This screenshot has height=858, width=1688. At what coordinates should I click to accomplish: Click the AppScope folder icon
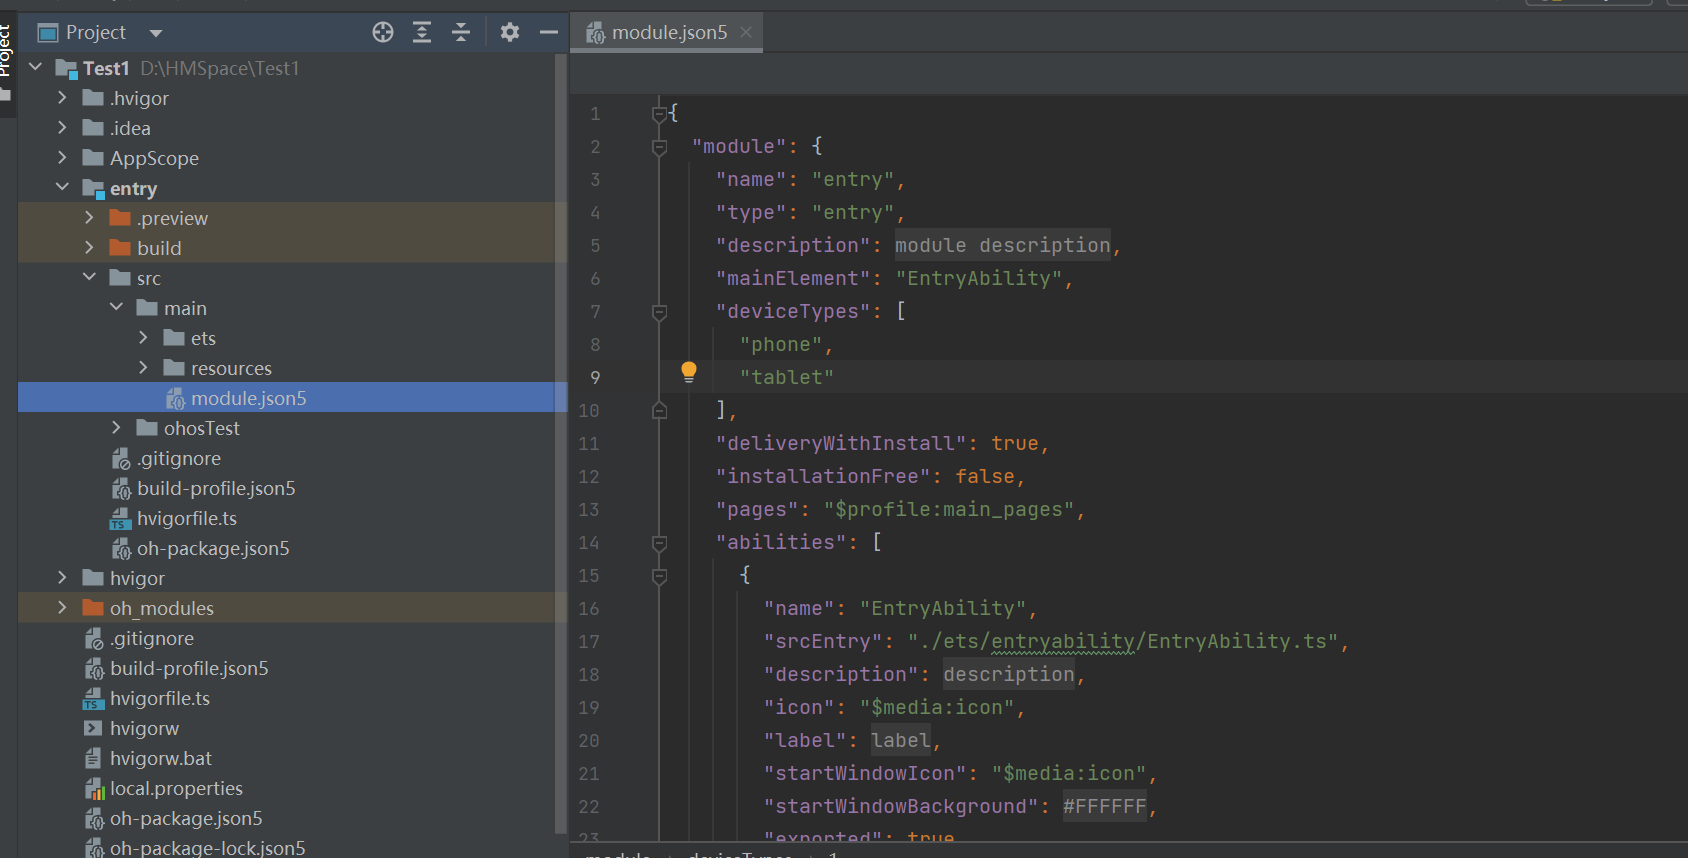pos(93,157)
